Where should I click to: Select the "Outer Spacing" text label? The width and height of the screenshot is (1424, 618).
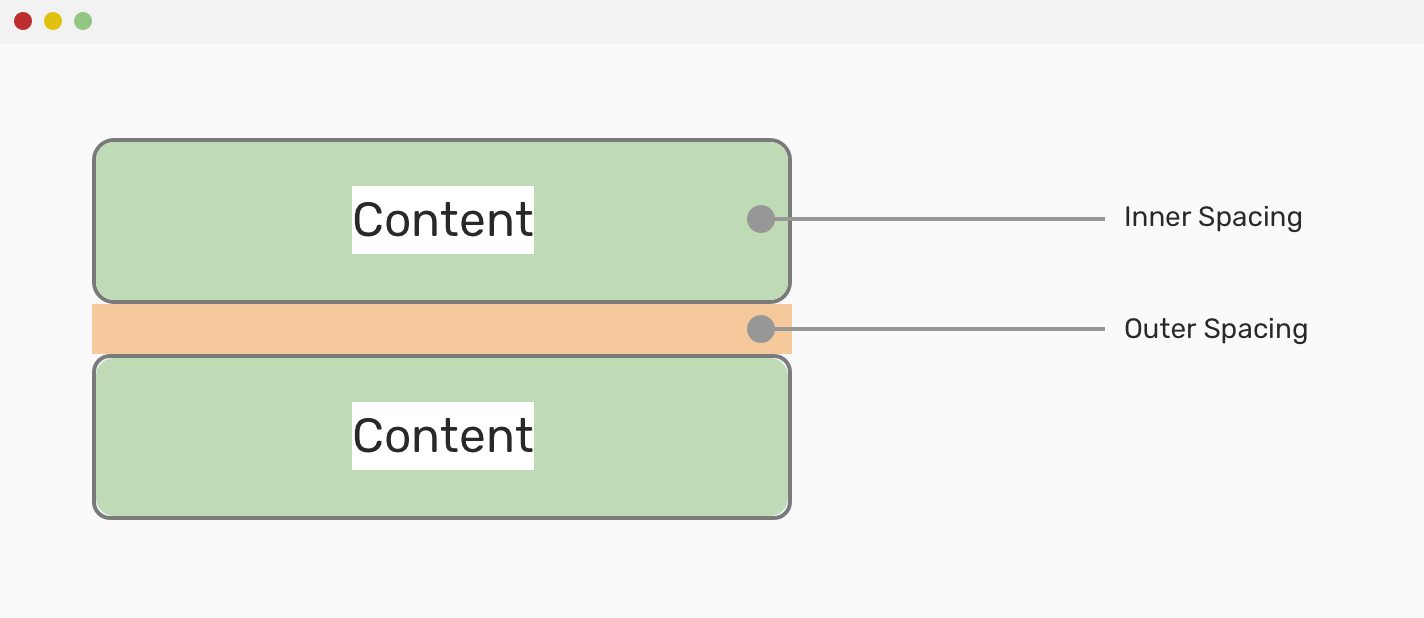point(1215,329)
